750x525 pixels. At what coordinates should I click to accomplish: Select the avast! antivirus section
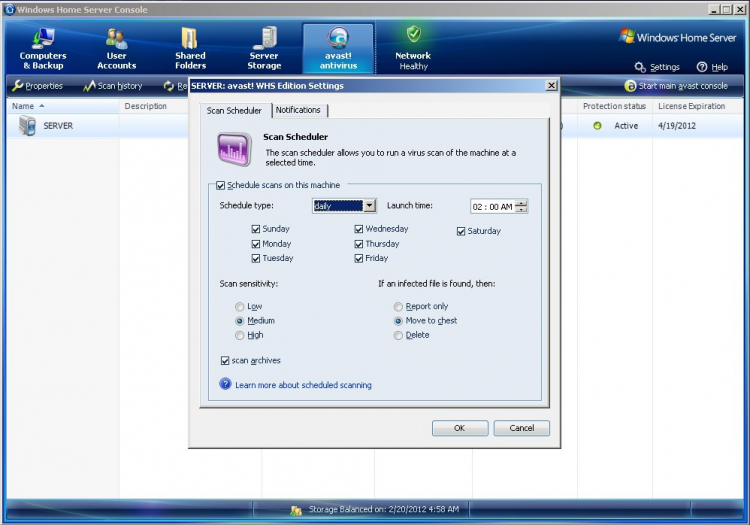coord(338,48)
